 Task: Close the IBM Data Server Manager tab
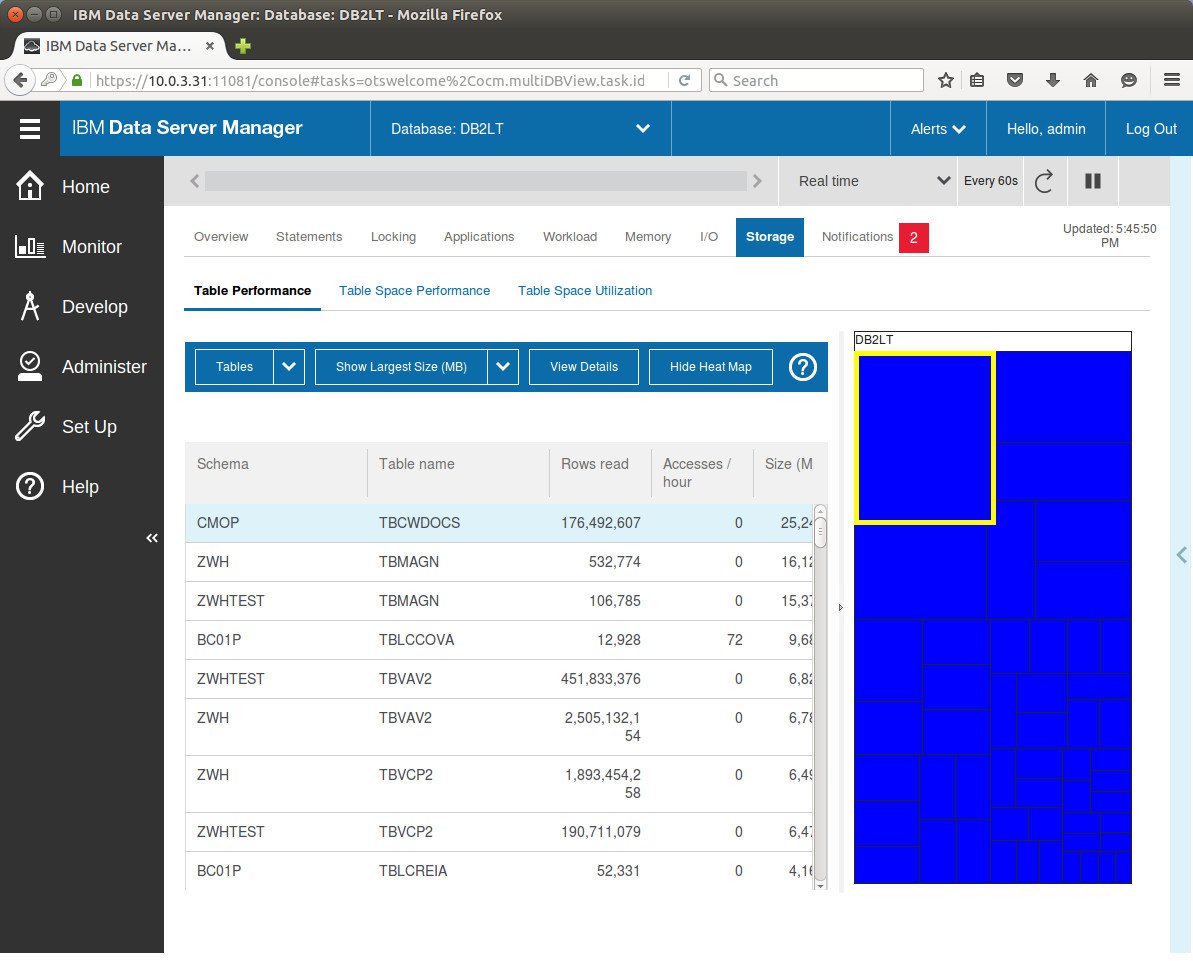[x=210, y=46]
